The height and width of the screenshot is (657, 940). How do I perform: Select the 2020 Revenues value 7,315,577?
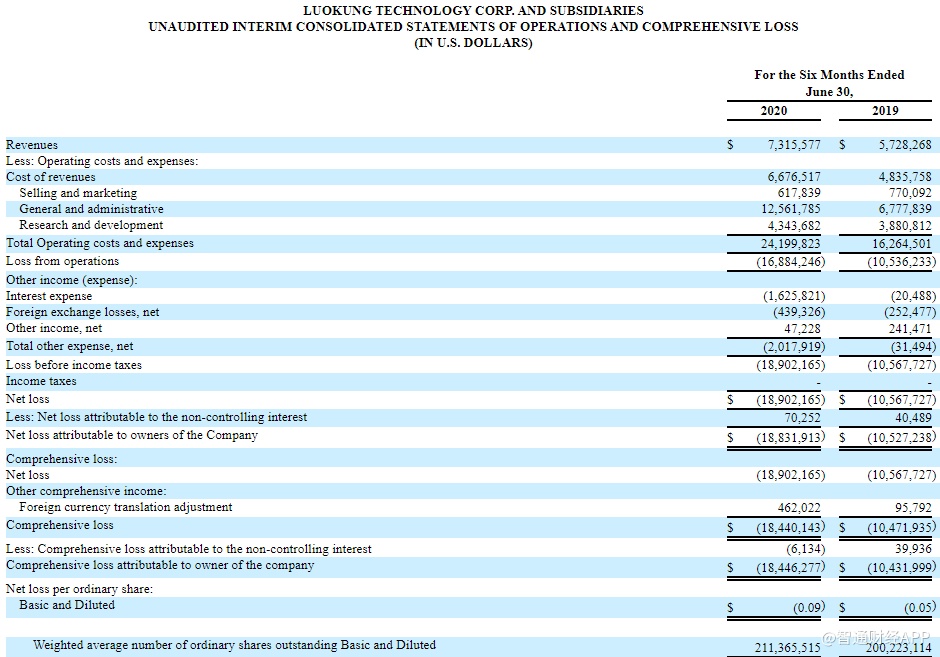[794, 145]
